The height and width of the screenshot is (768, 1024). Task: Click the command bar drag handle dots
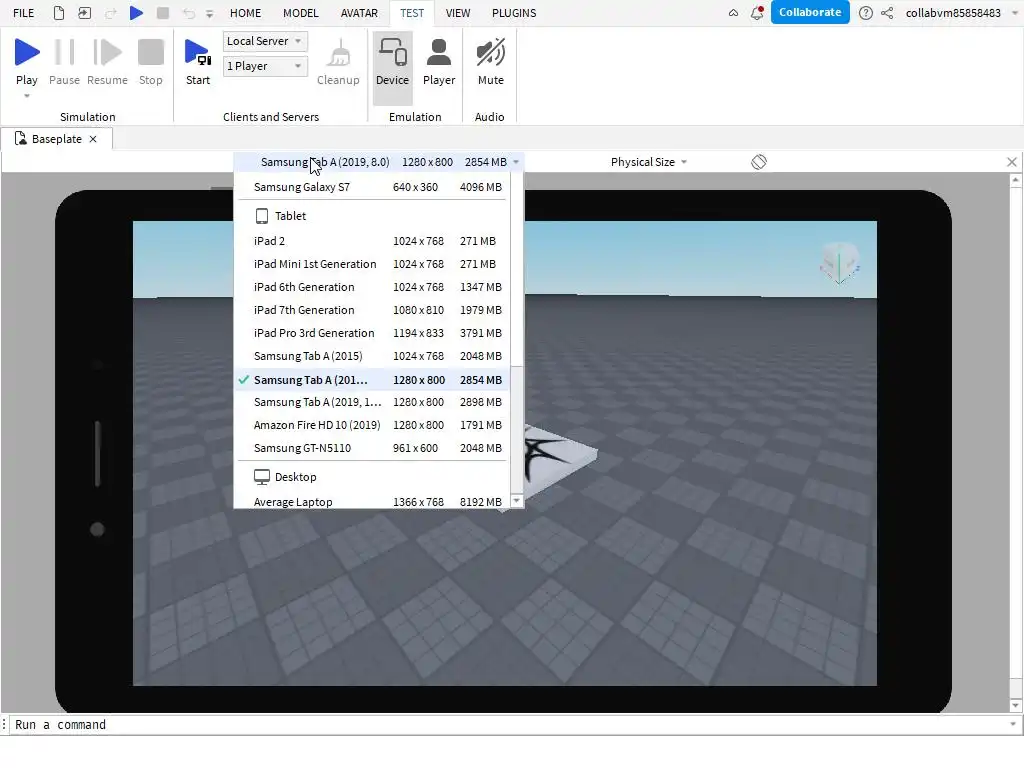tap(5, 724)
